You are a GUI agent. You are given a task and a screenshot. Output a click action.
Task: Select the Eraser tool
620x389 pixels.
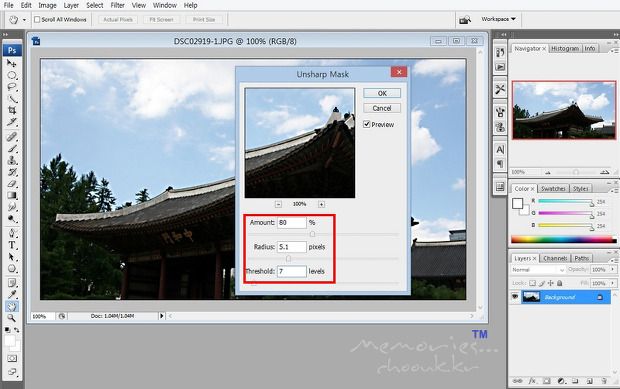coord(12,183)
